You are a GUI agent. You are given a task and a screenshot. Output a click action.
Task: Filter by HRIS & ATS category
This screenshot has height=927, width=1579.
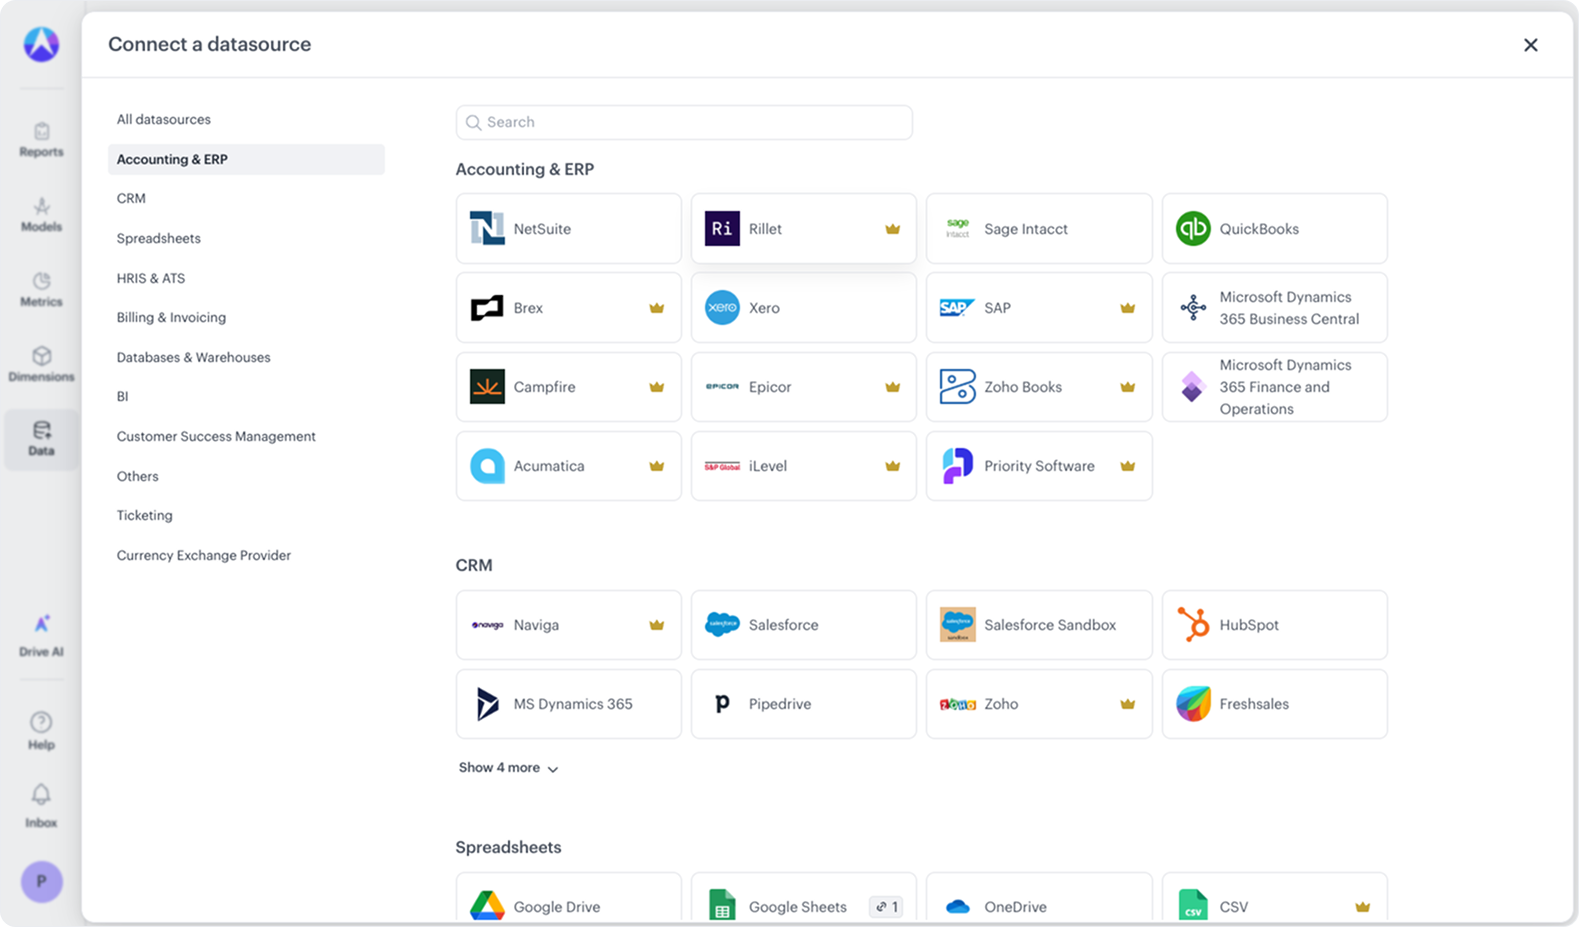click(246, 278)
